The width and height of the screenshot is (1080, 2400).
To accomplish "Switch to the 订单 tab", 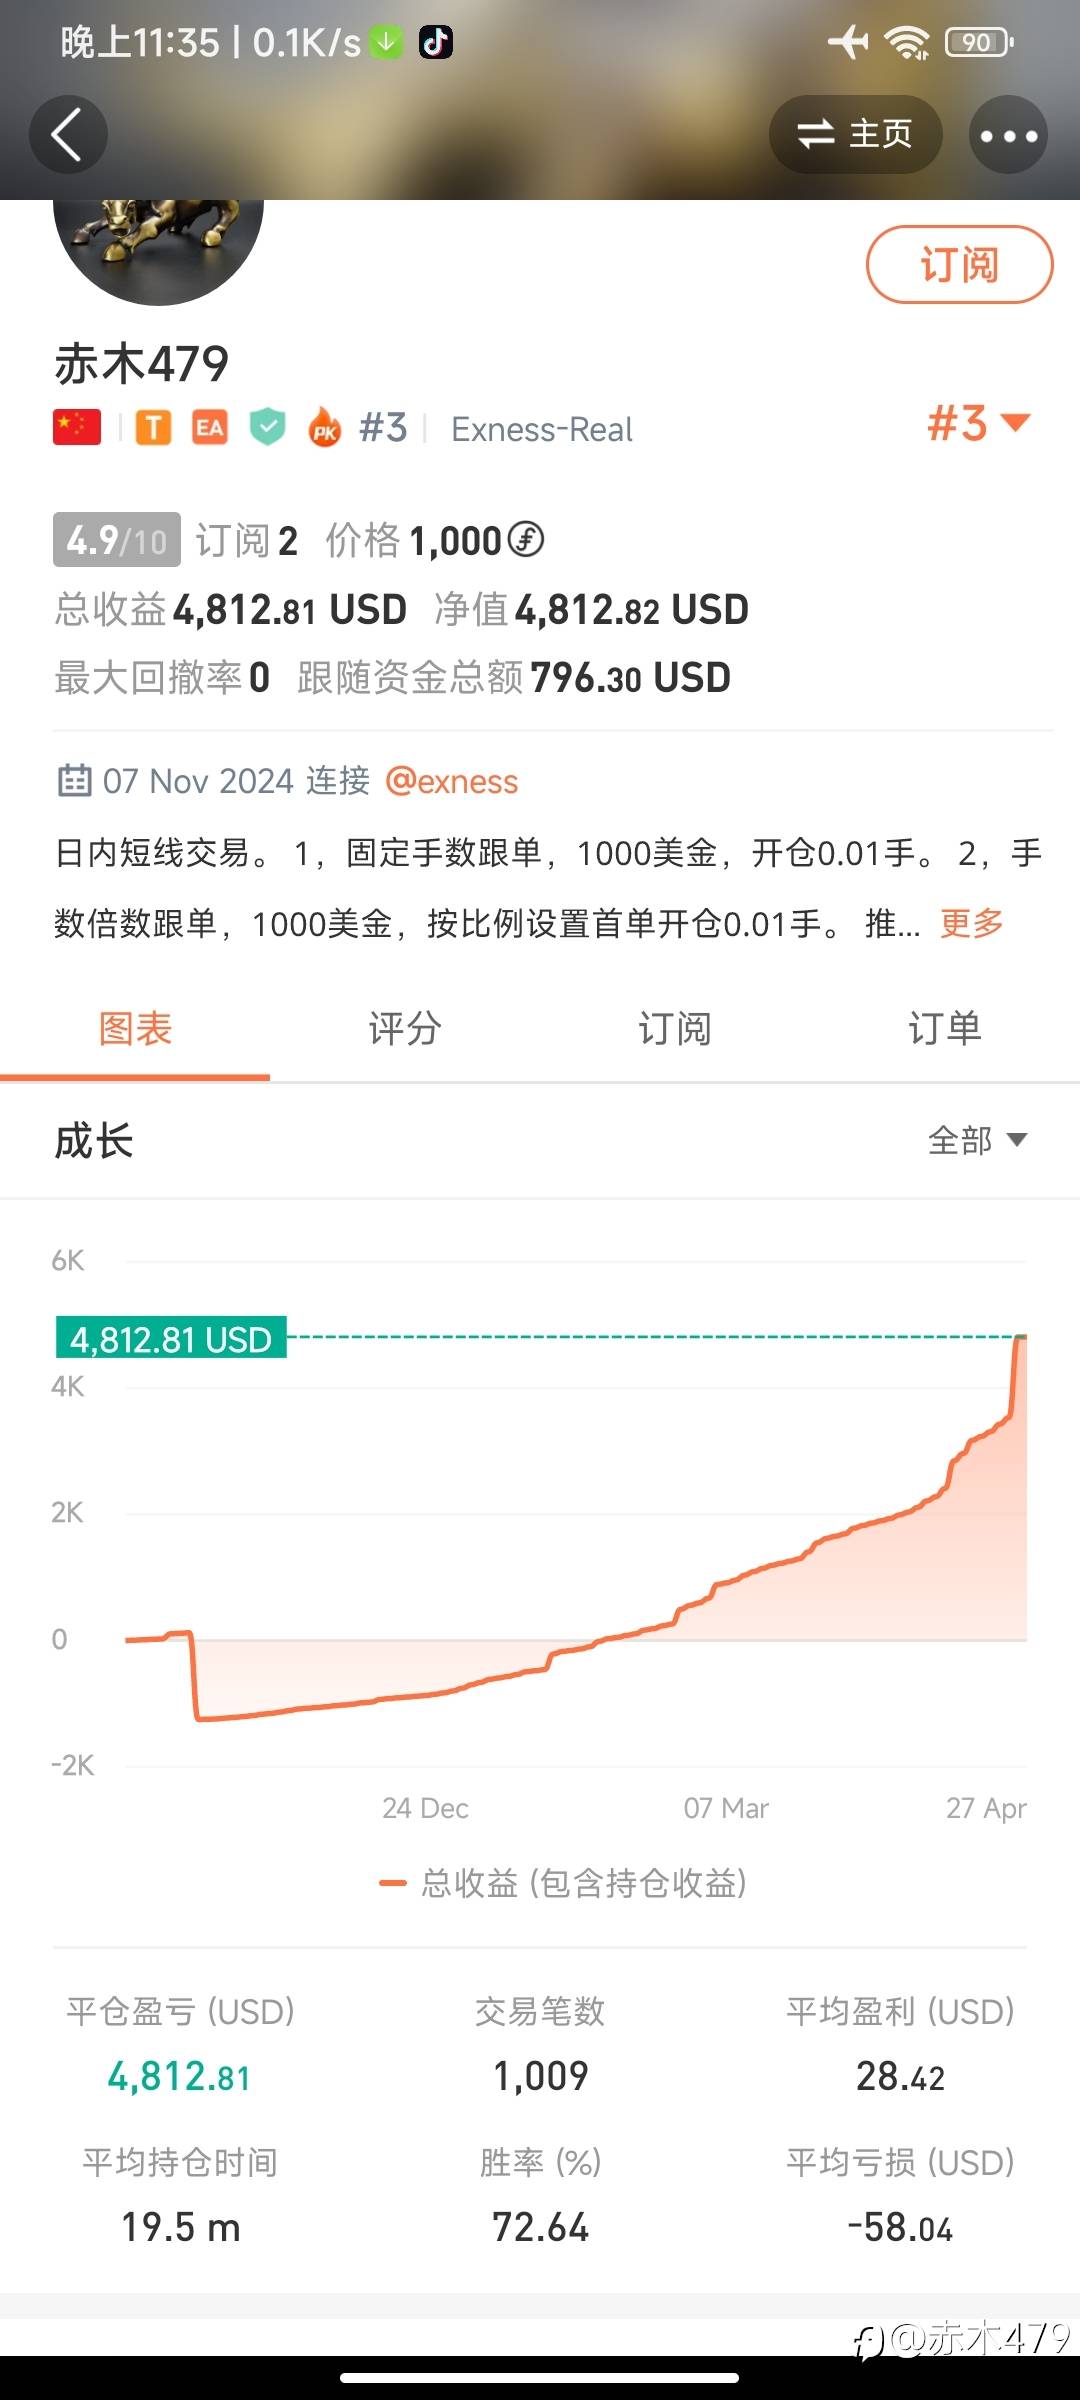I will click(944, 1028).
